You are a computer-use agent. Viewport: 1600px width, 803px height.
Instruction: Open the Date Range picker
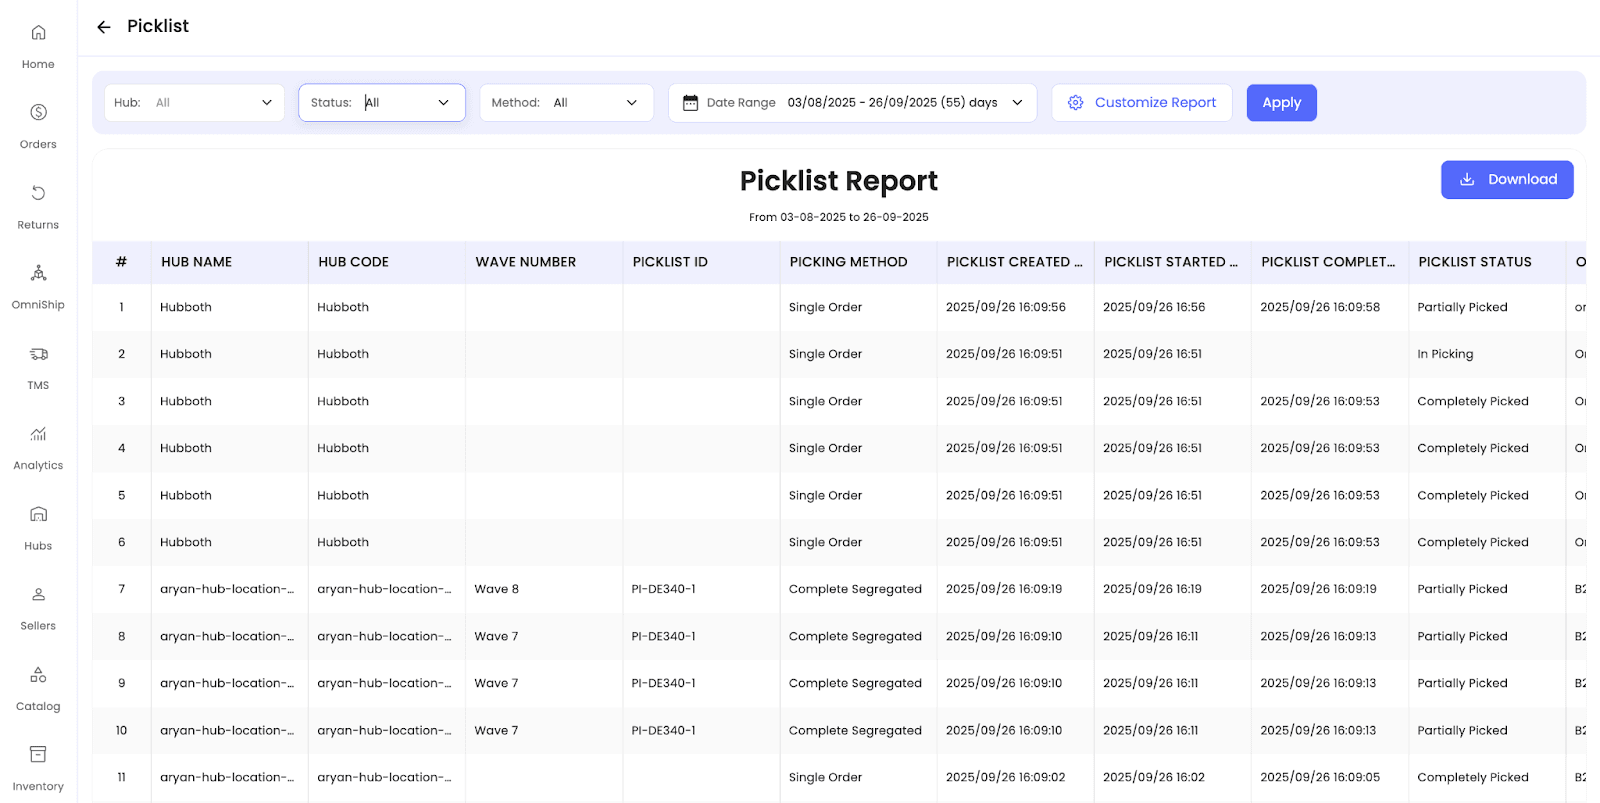coord(852,103)
